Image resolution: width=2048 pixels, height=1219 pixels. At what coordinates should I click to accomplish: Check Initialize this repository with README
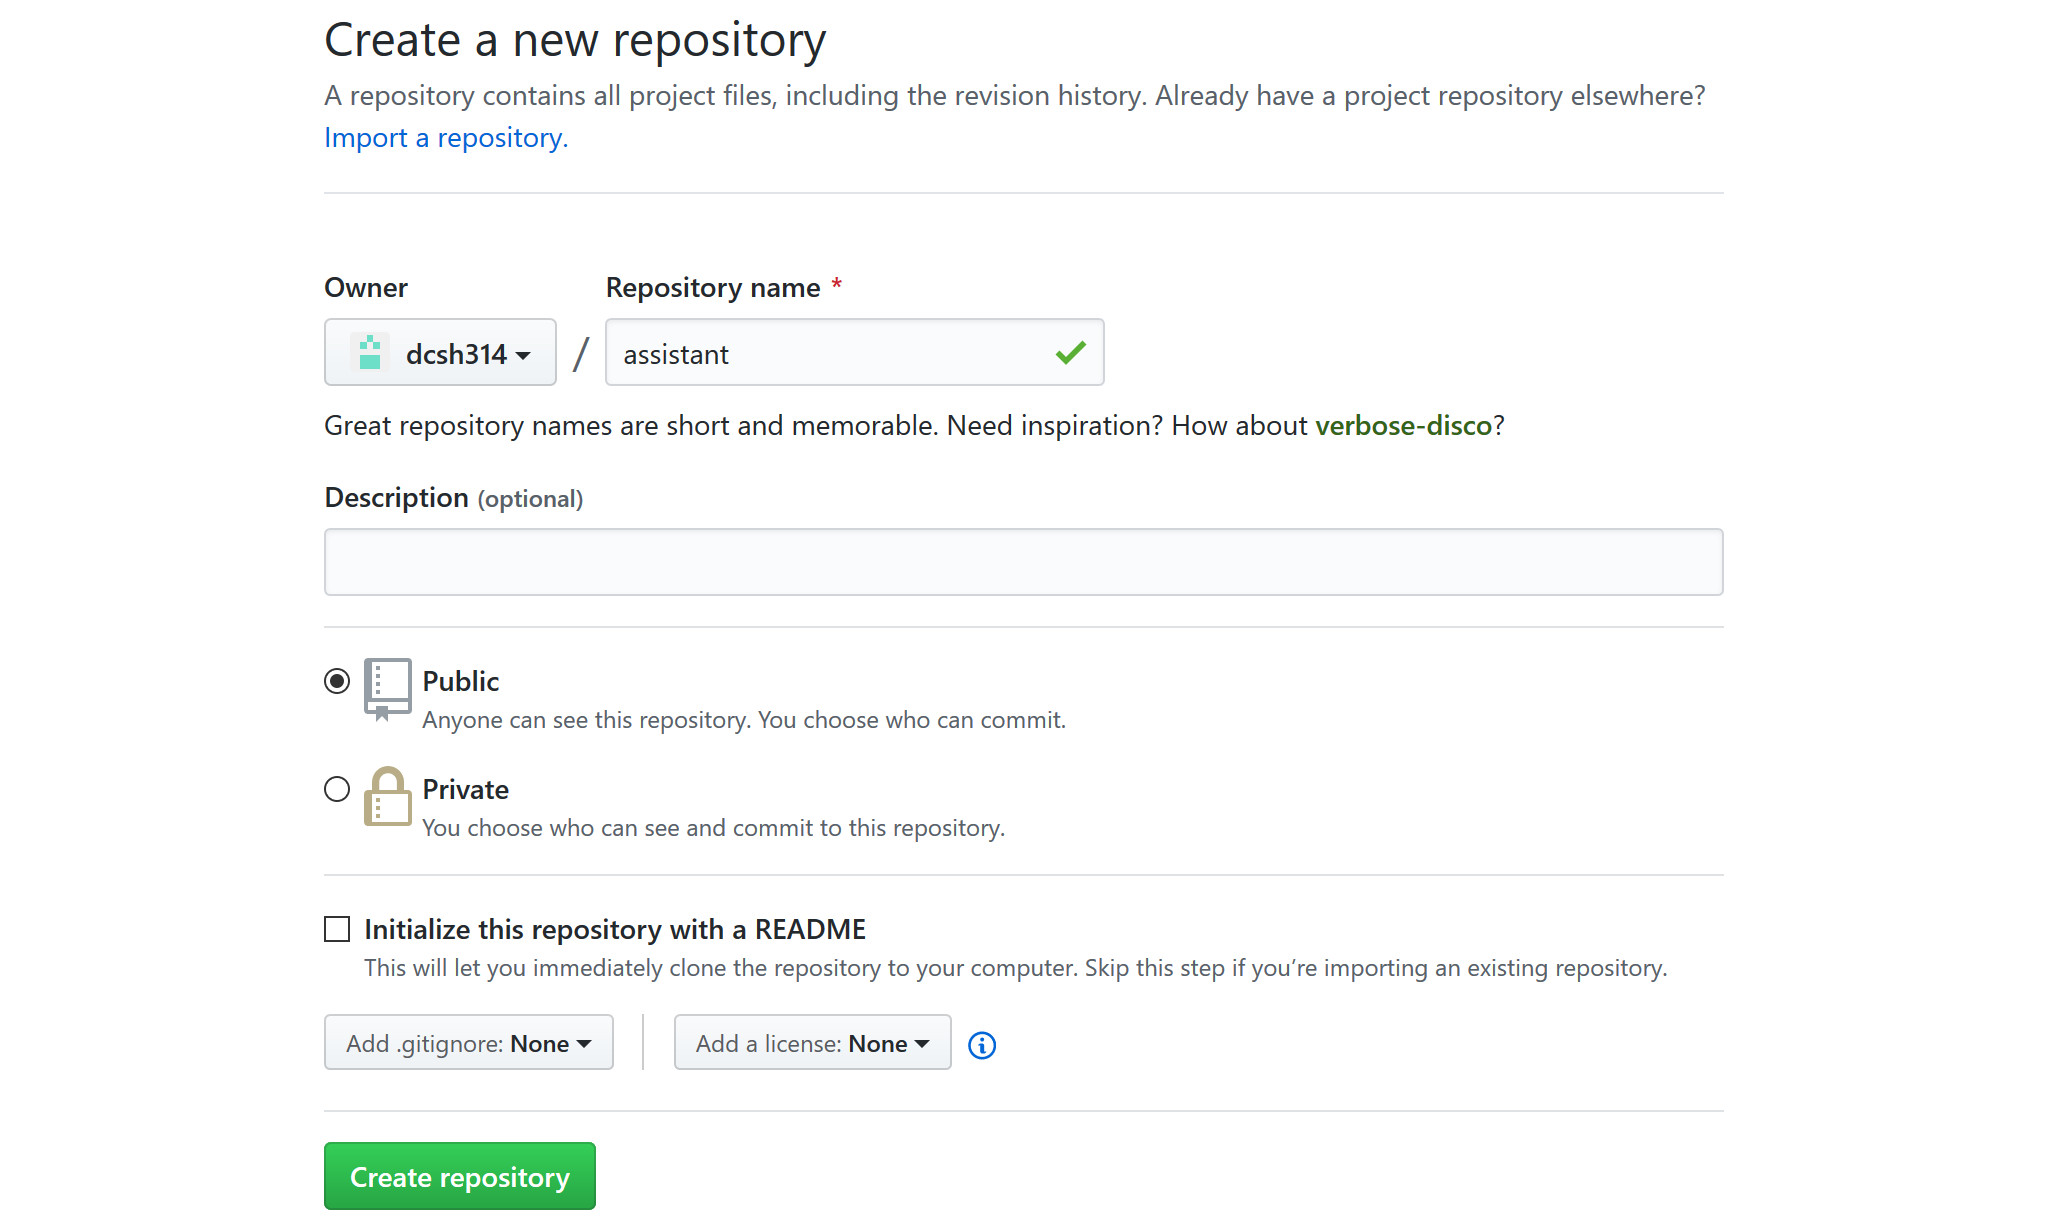click(337, 929)
